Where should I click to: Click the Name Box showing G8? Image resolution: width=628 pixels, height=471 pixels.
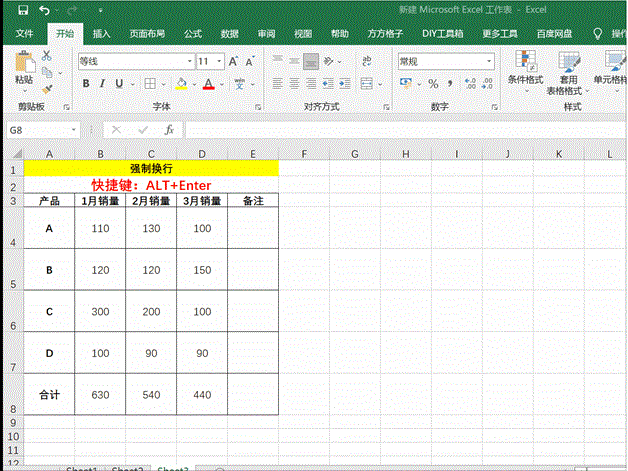42,130
